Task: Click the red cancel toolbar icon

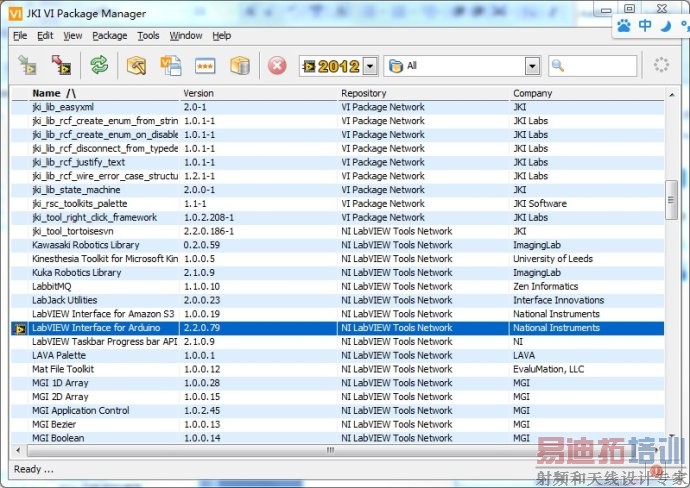Action: (277, 66)
